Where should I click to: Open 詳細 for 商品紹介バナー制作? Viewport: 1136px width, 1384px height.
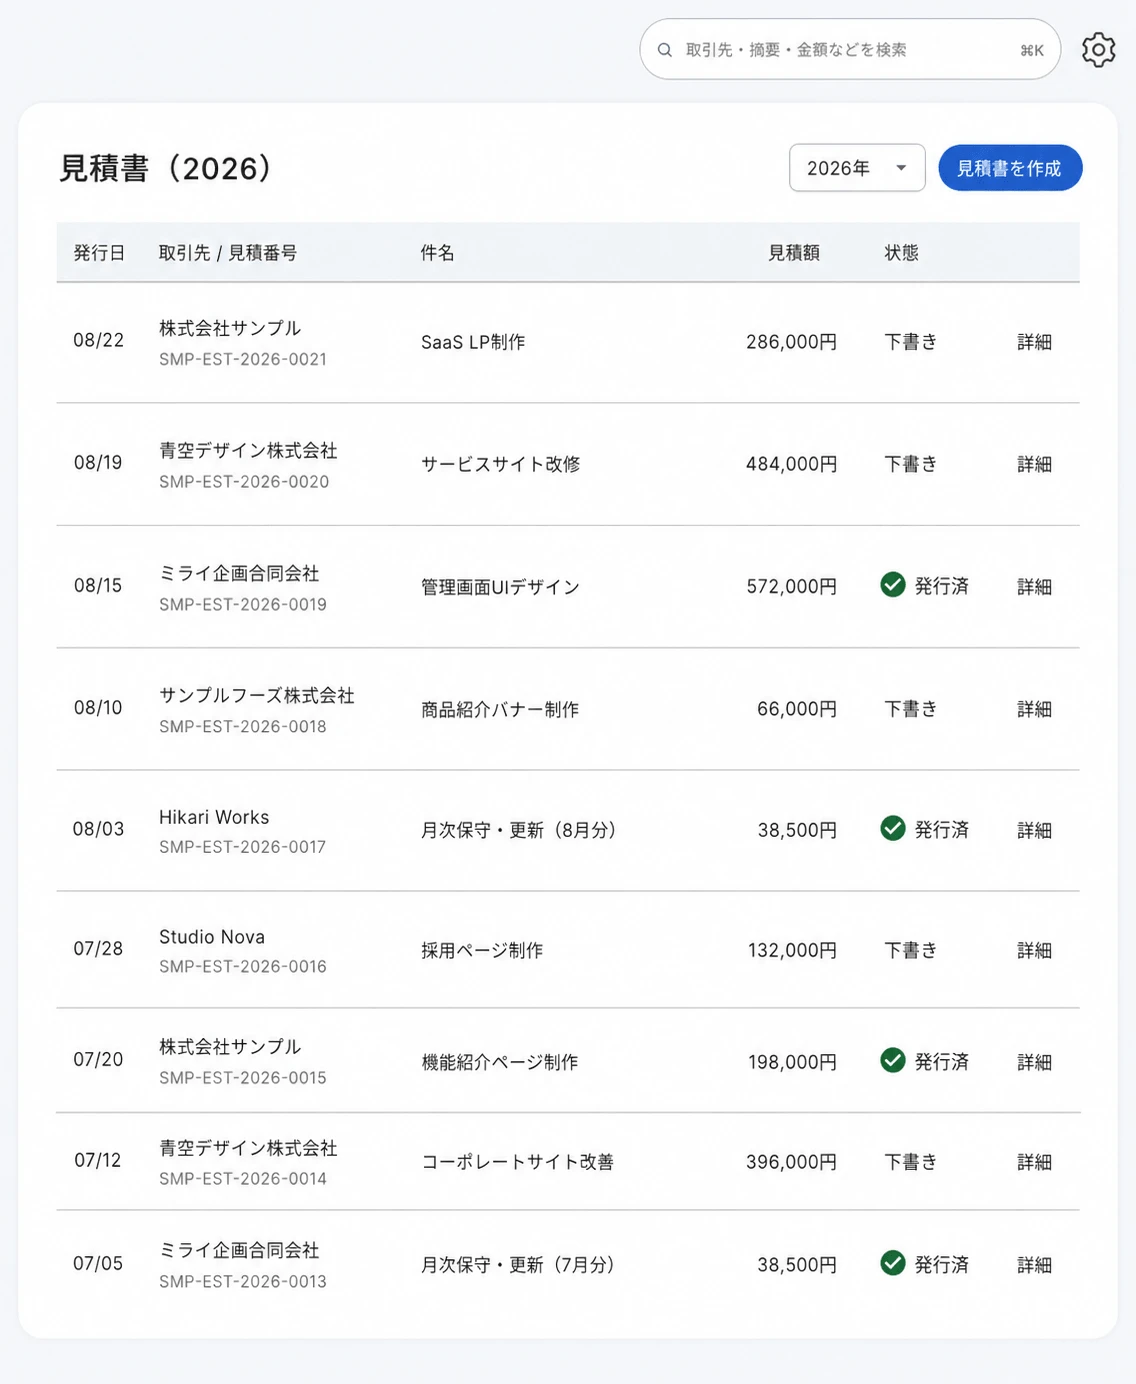pos(1034,709)
